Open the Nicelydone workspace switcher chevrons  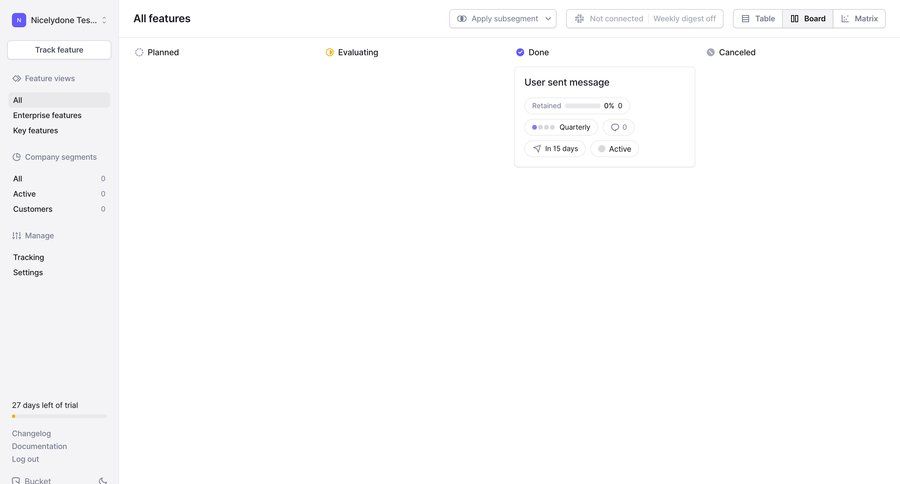104,20
